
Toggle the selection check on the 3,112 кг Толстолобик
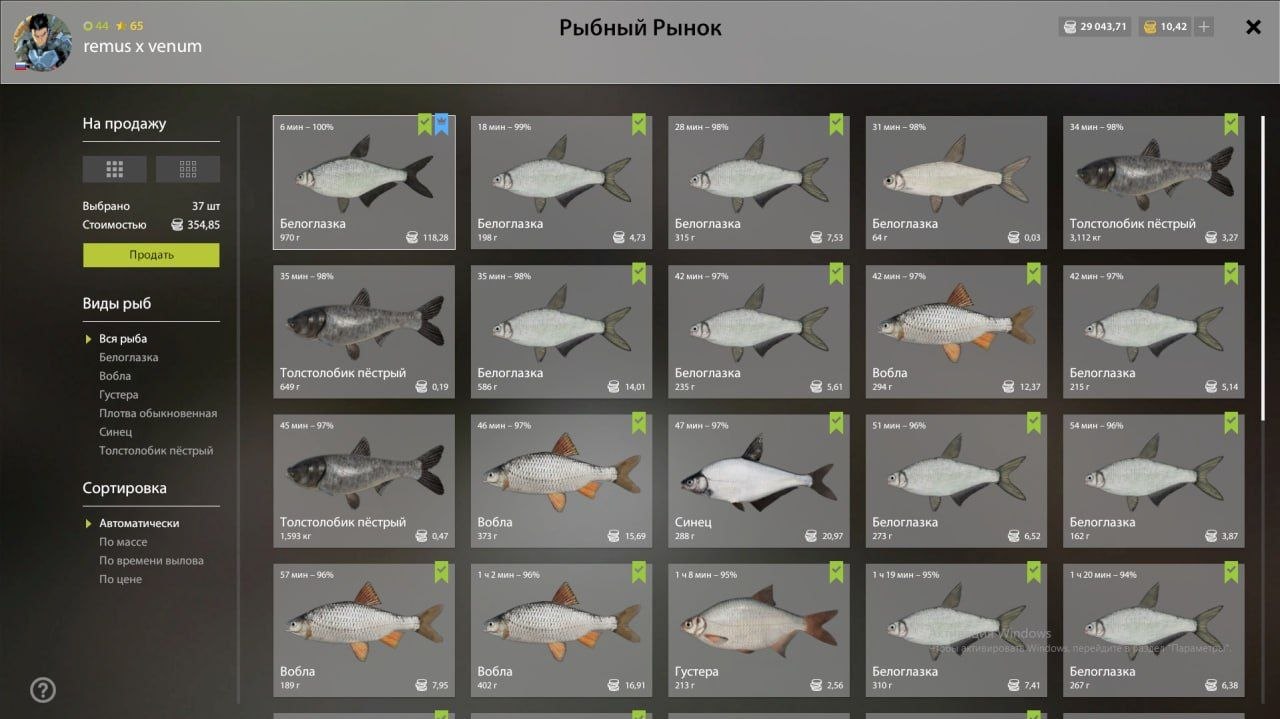tap(1232, 125)
